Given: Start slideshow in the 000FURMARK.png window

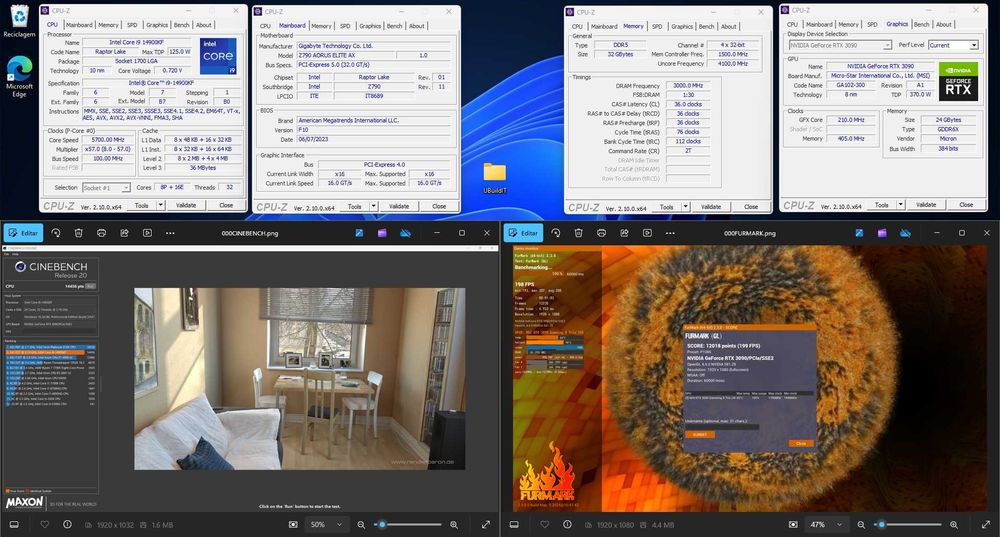Looking at the screenshot, I should (x=647, y=233).
